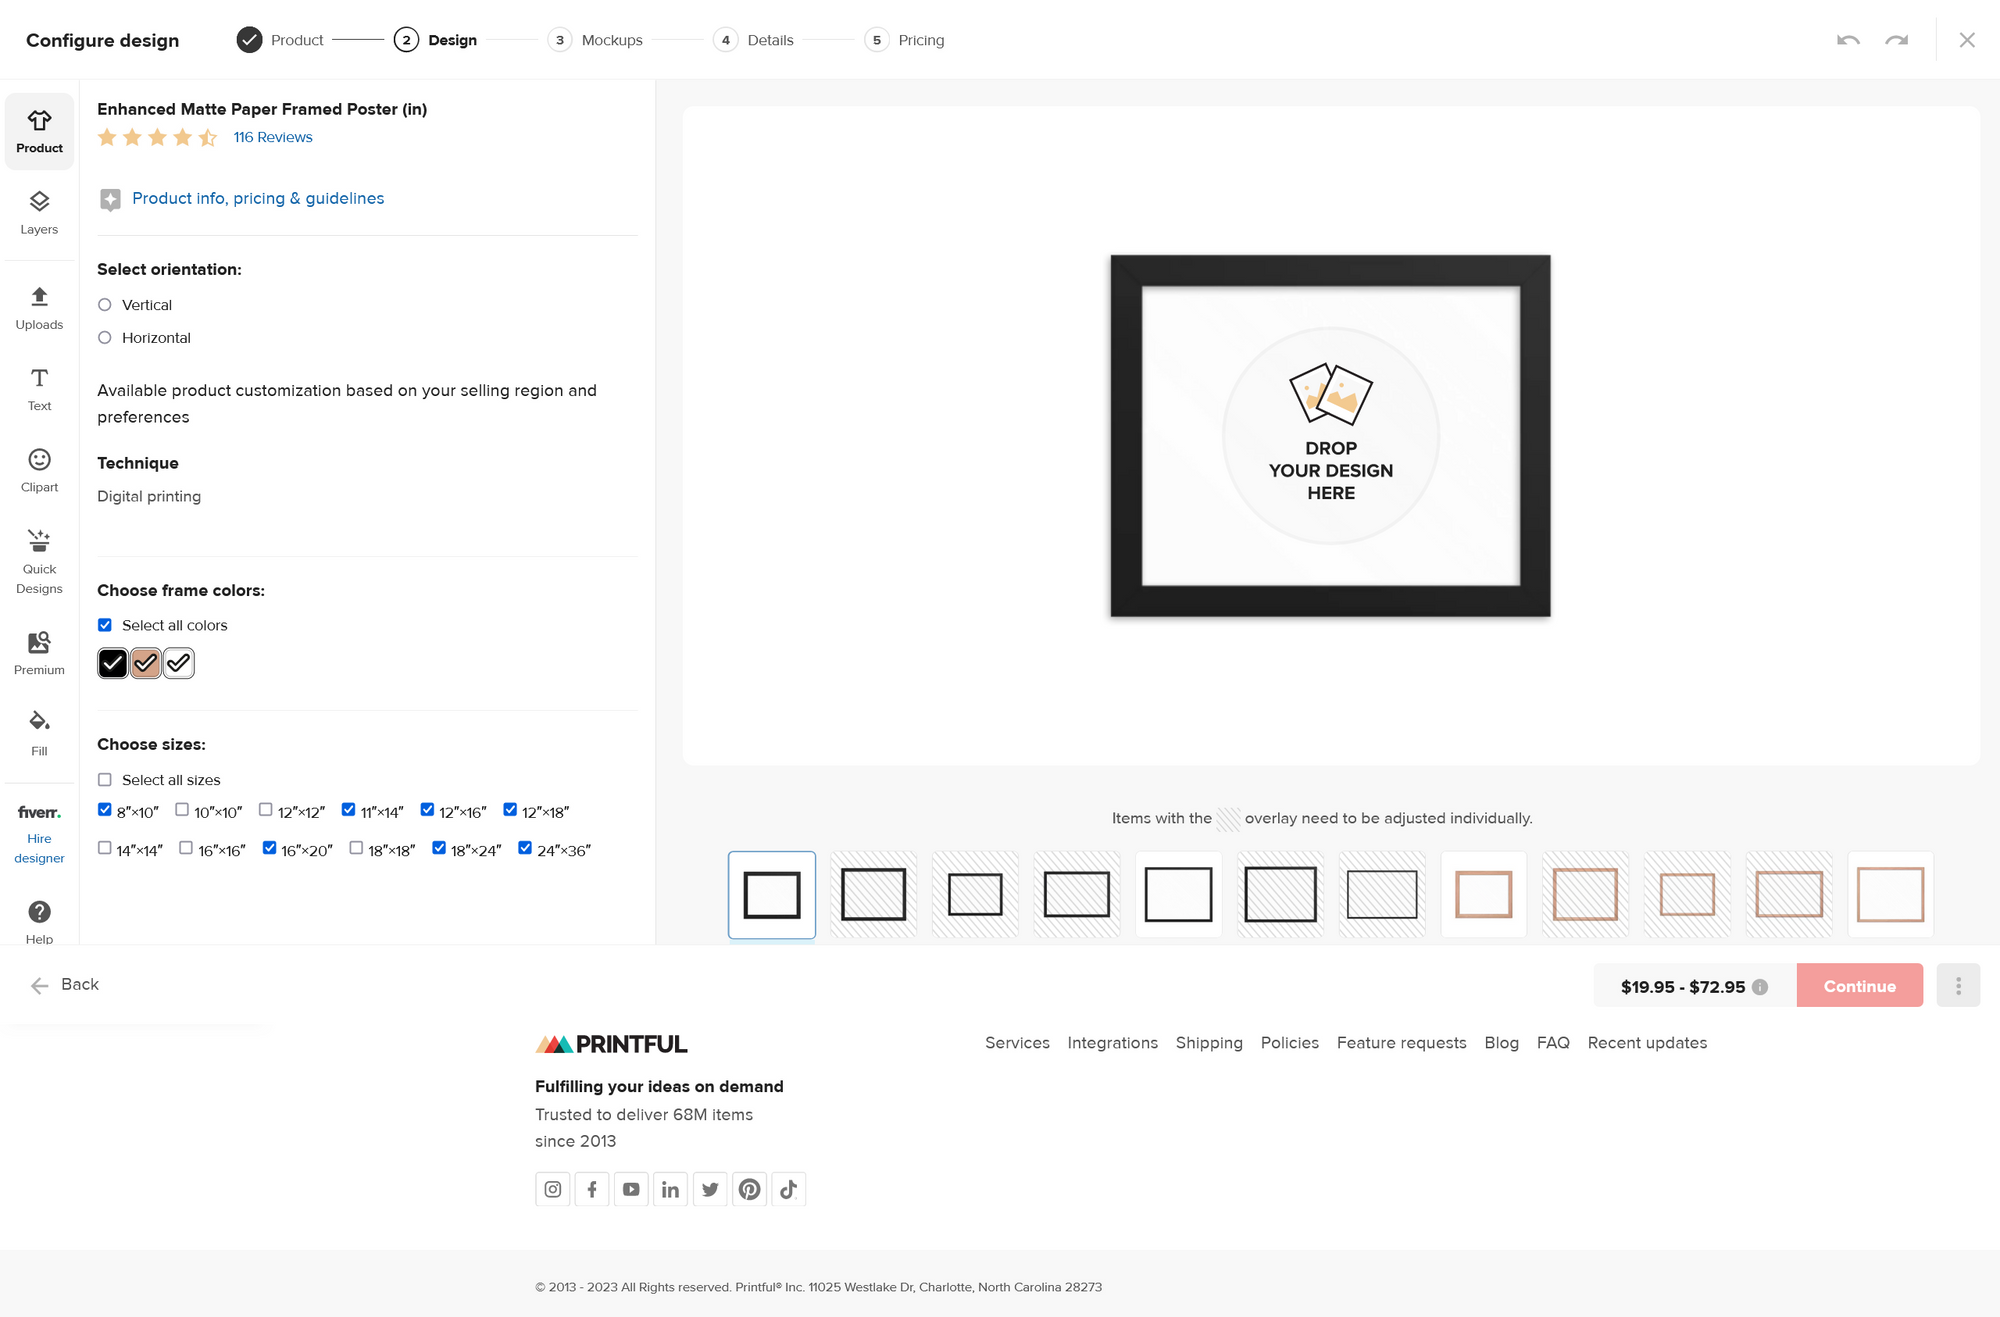Select Vertical orientation
Image resolution: width=2000 pixels, height=1317 pixels.
tap(104, 304)
